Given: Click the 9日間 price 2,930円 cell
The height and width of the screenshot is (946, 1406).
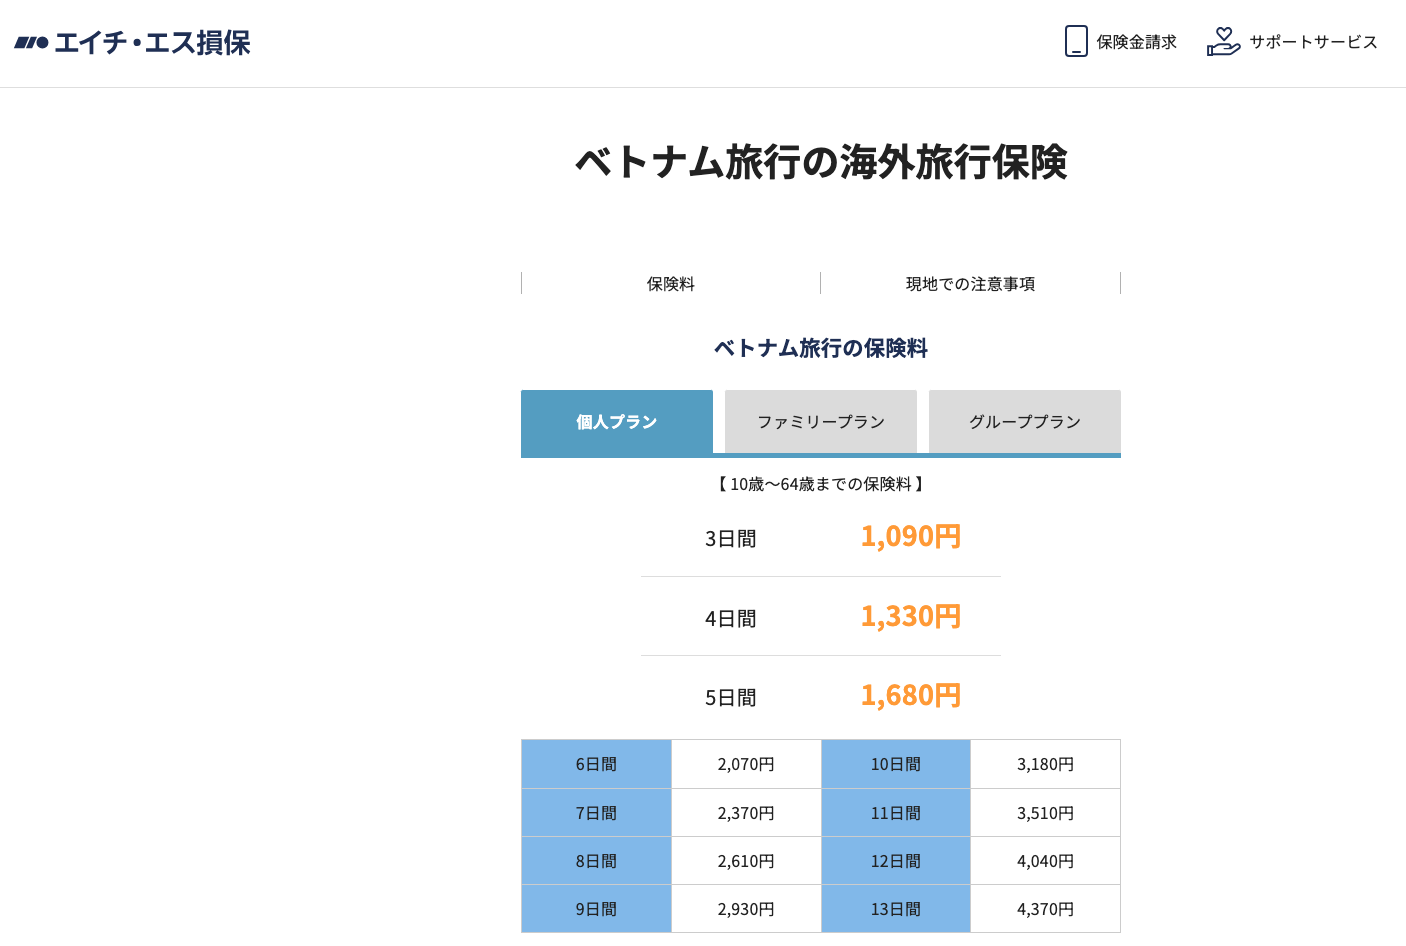Looking at the screenshot, I should (x=746, y=909).
